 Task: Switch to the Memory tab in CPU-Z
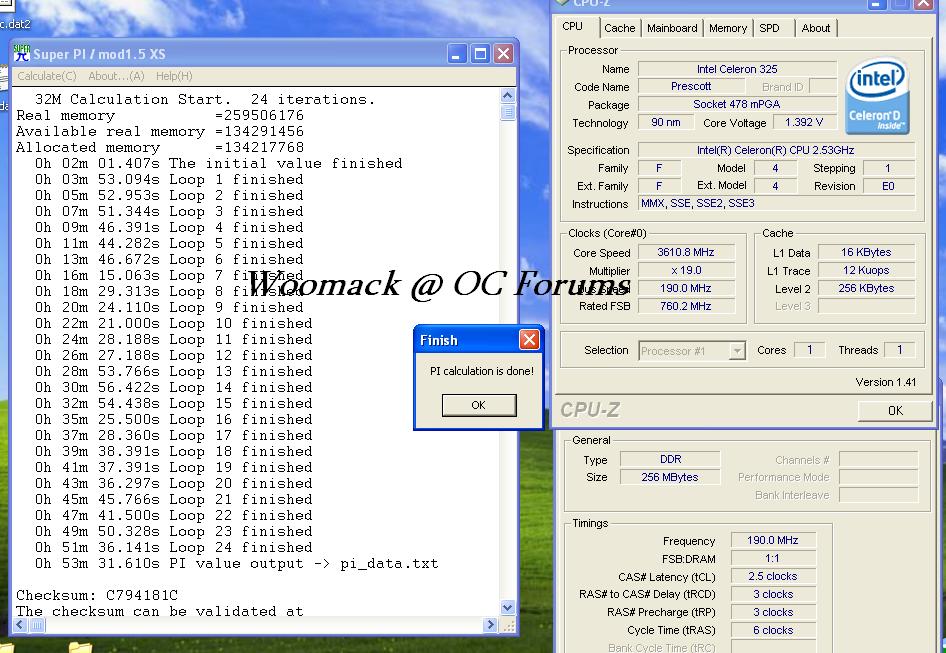click(x=728, y=28)
